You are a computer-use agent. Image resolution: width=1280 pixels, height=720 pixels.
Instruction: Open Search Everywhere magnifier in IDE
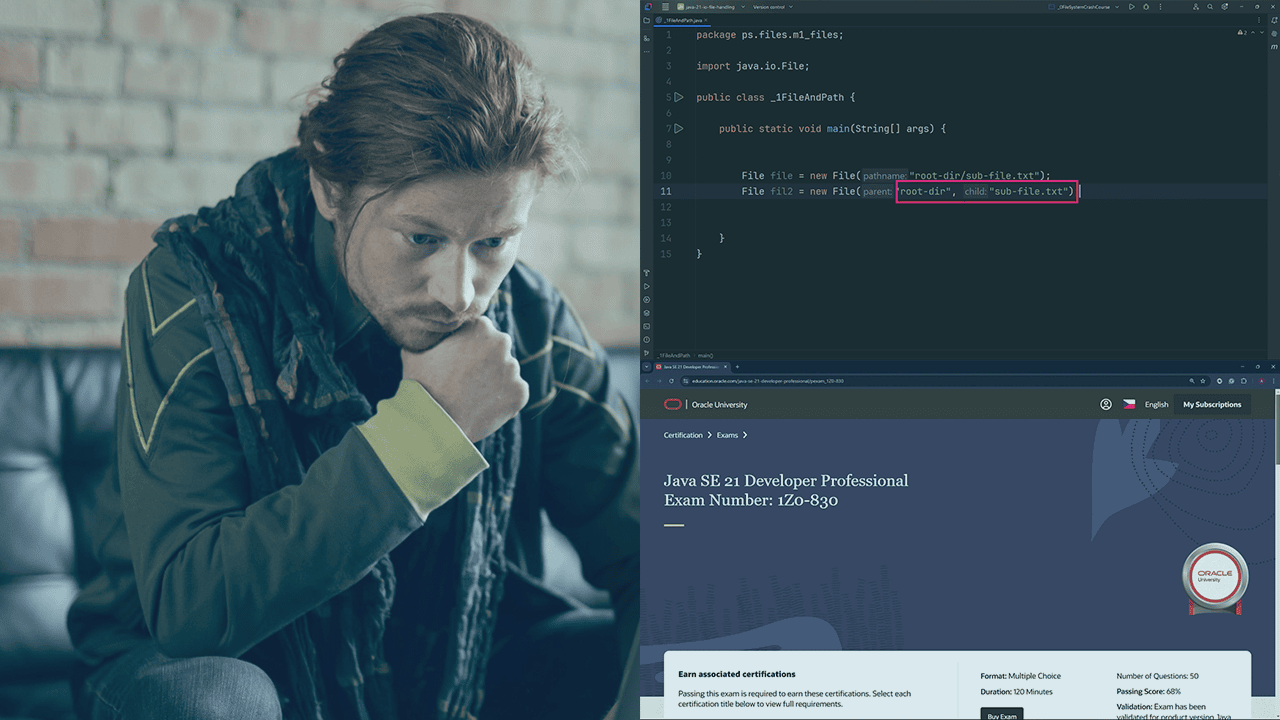click(x=1210, y=7)
